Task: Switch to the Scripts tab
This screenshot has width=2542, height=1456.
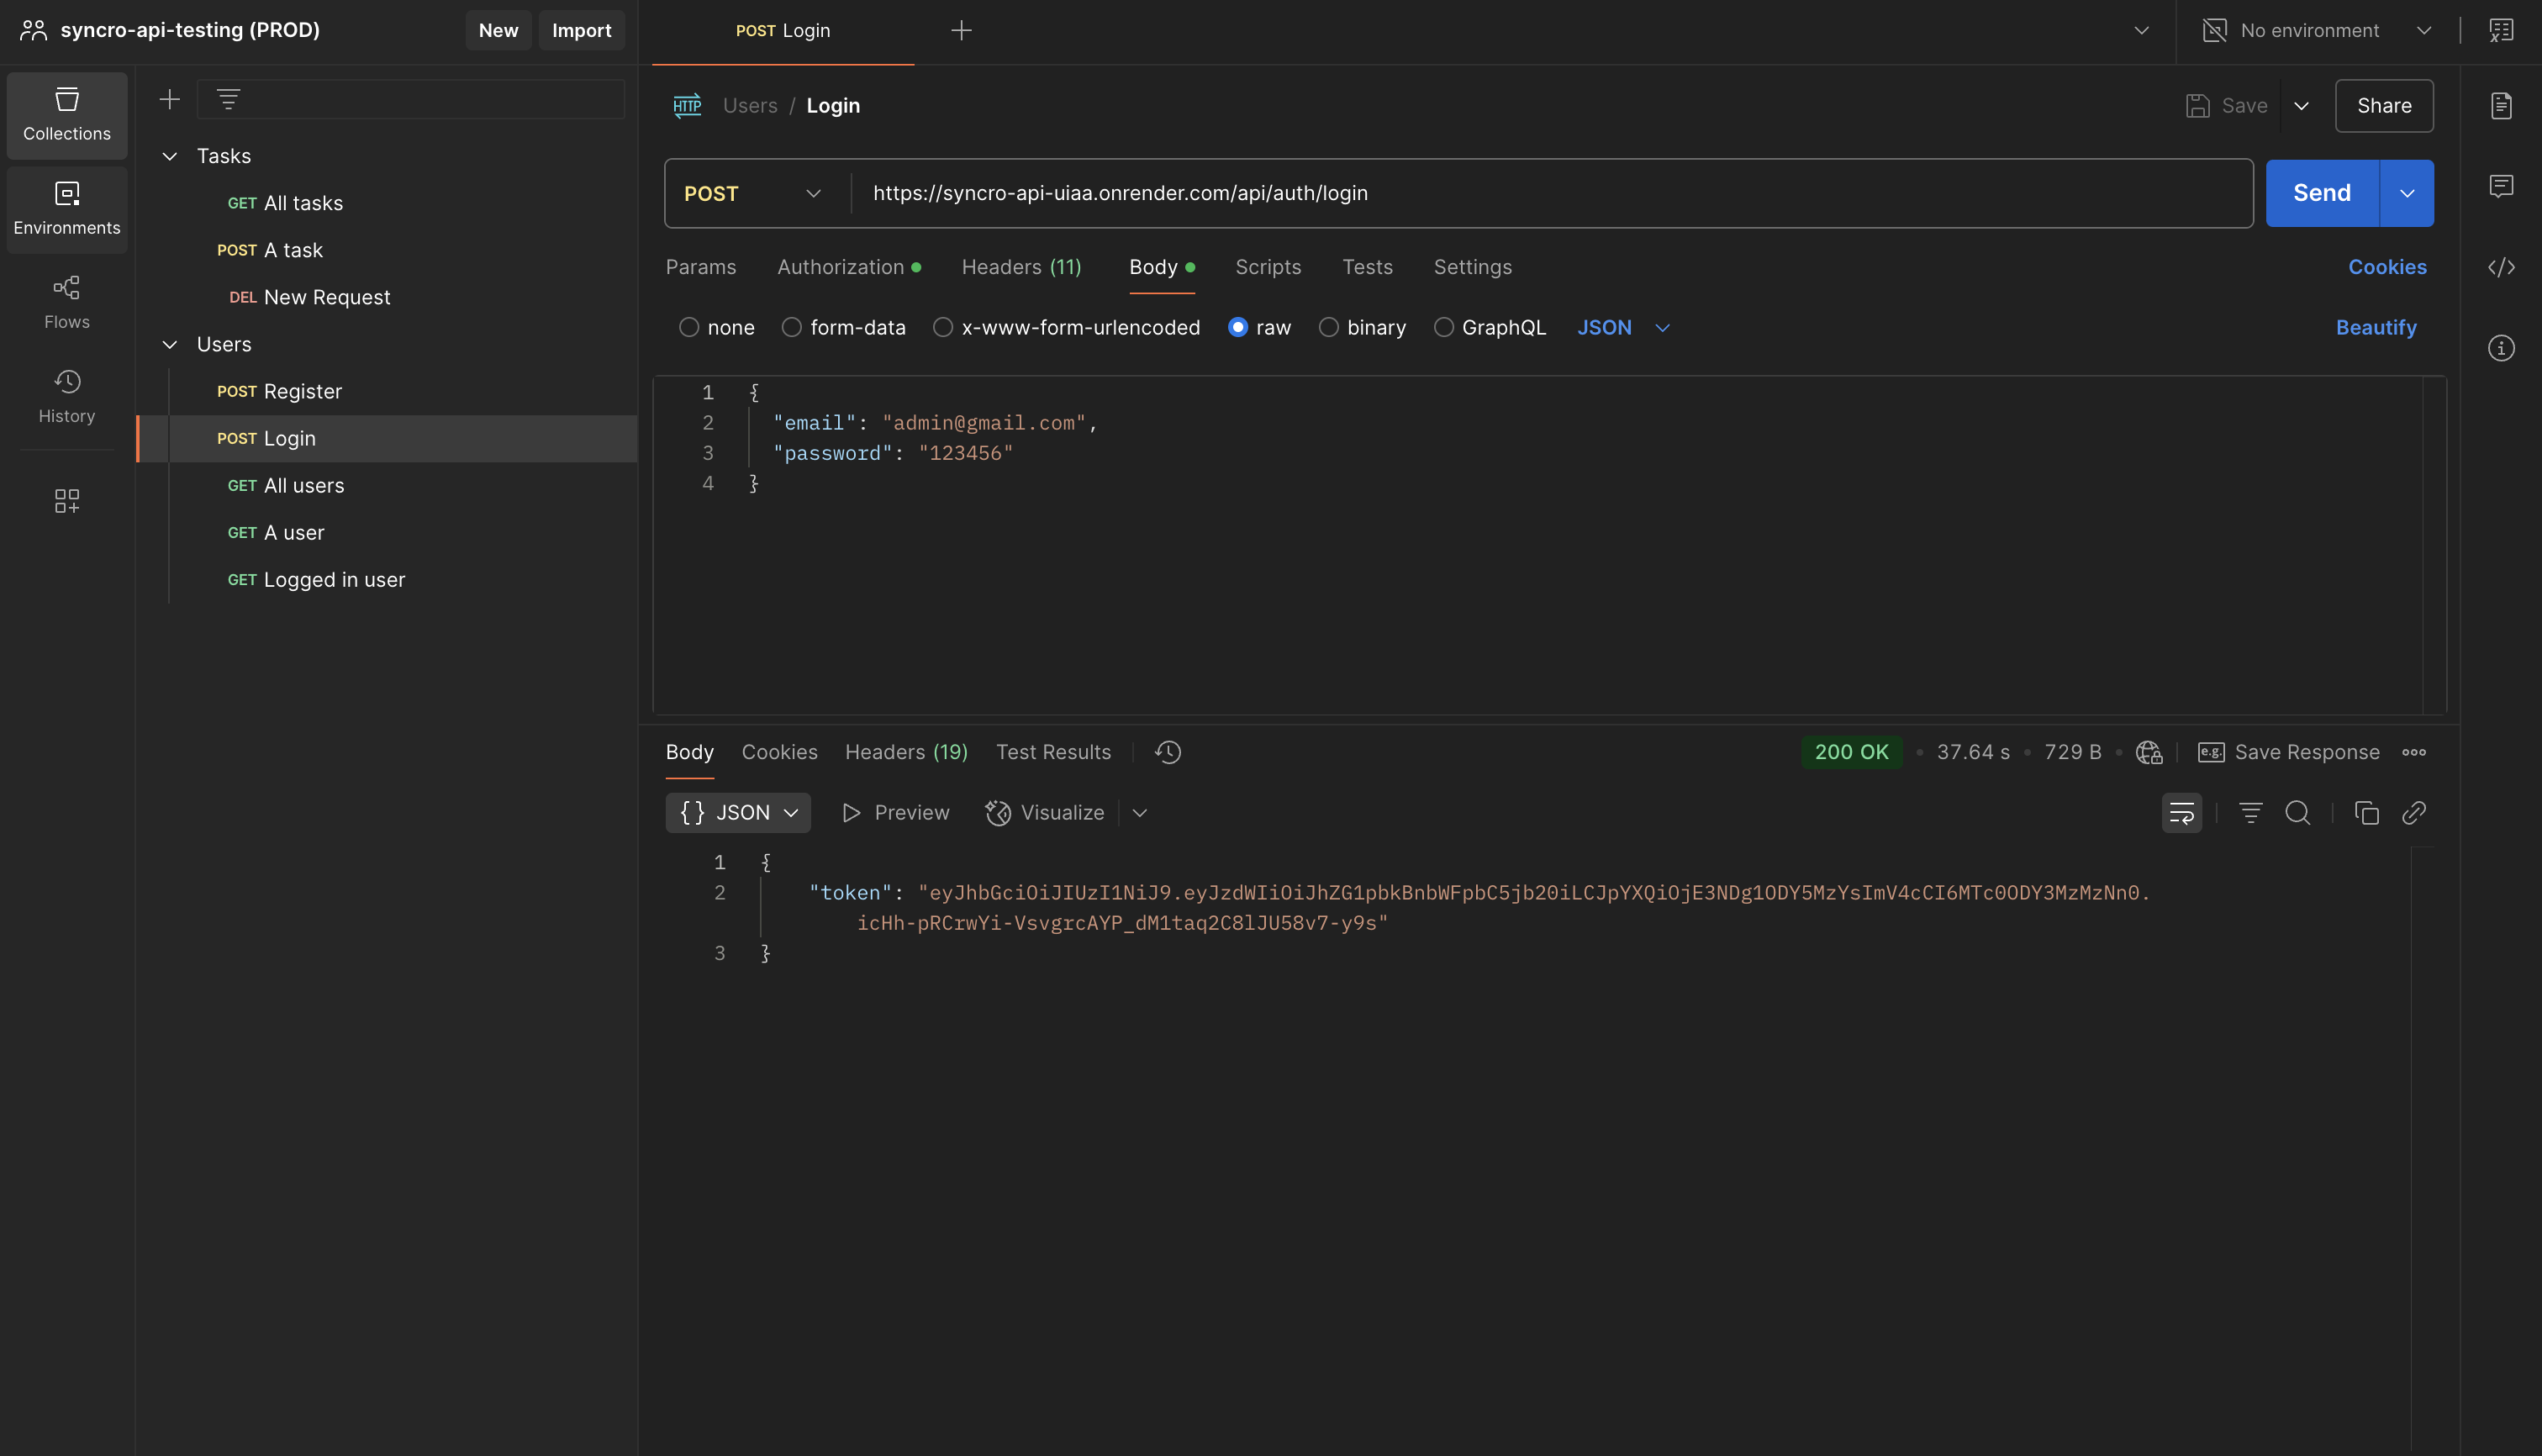Action: (x=1268, y=267)
